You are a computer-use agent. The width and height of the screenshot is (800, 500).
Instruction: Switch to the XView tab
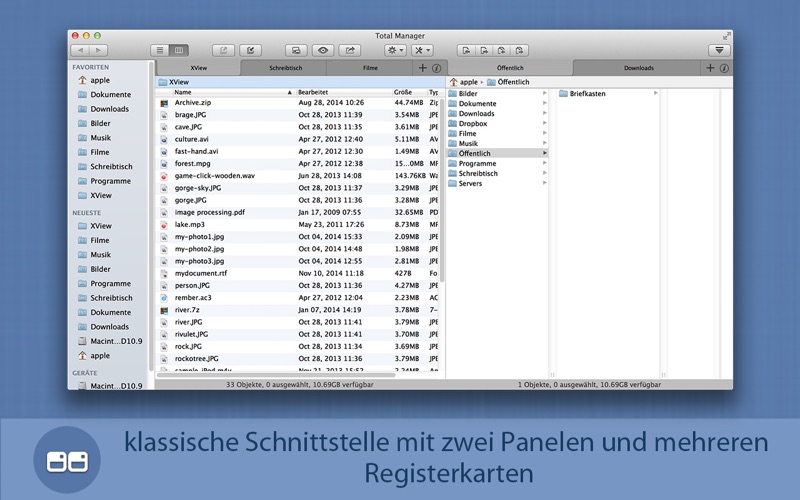tap(198, 68)
